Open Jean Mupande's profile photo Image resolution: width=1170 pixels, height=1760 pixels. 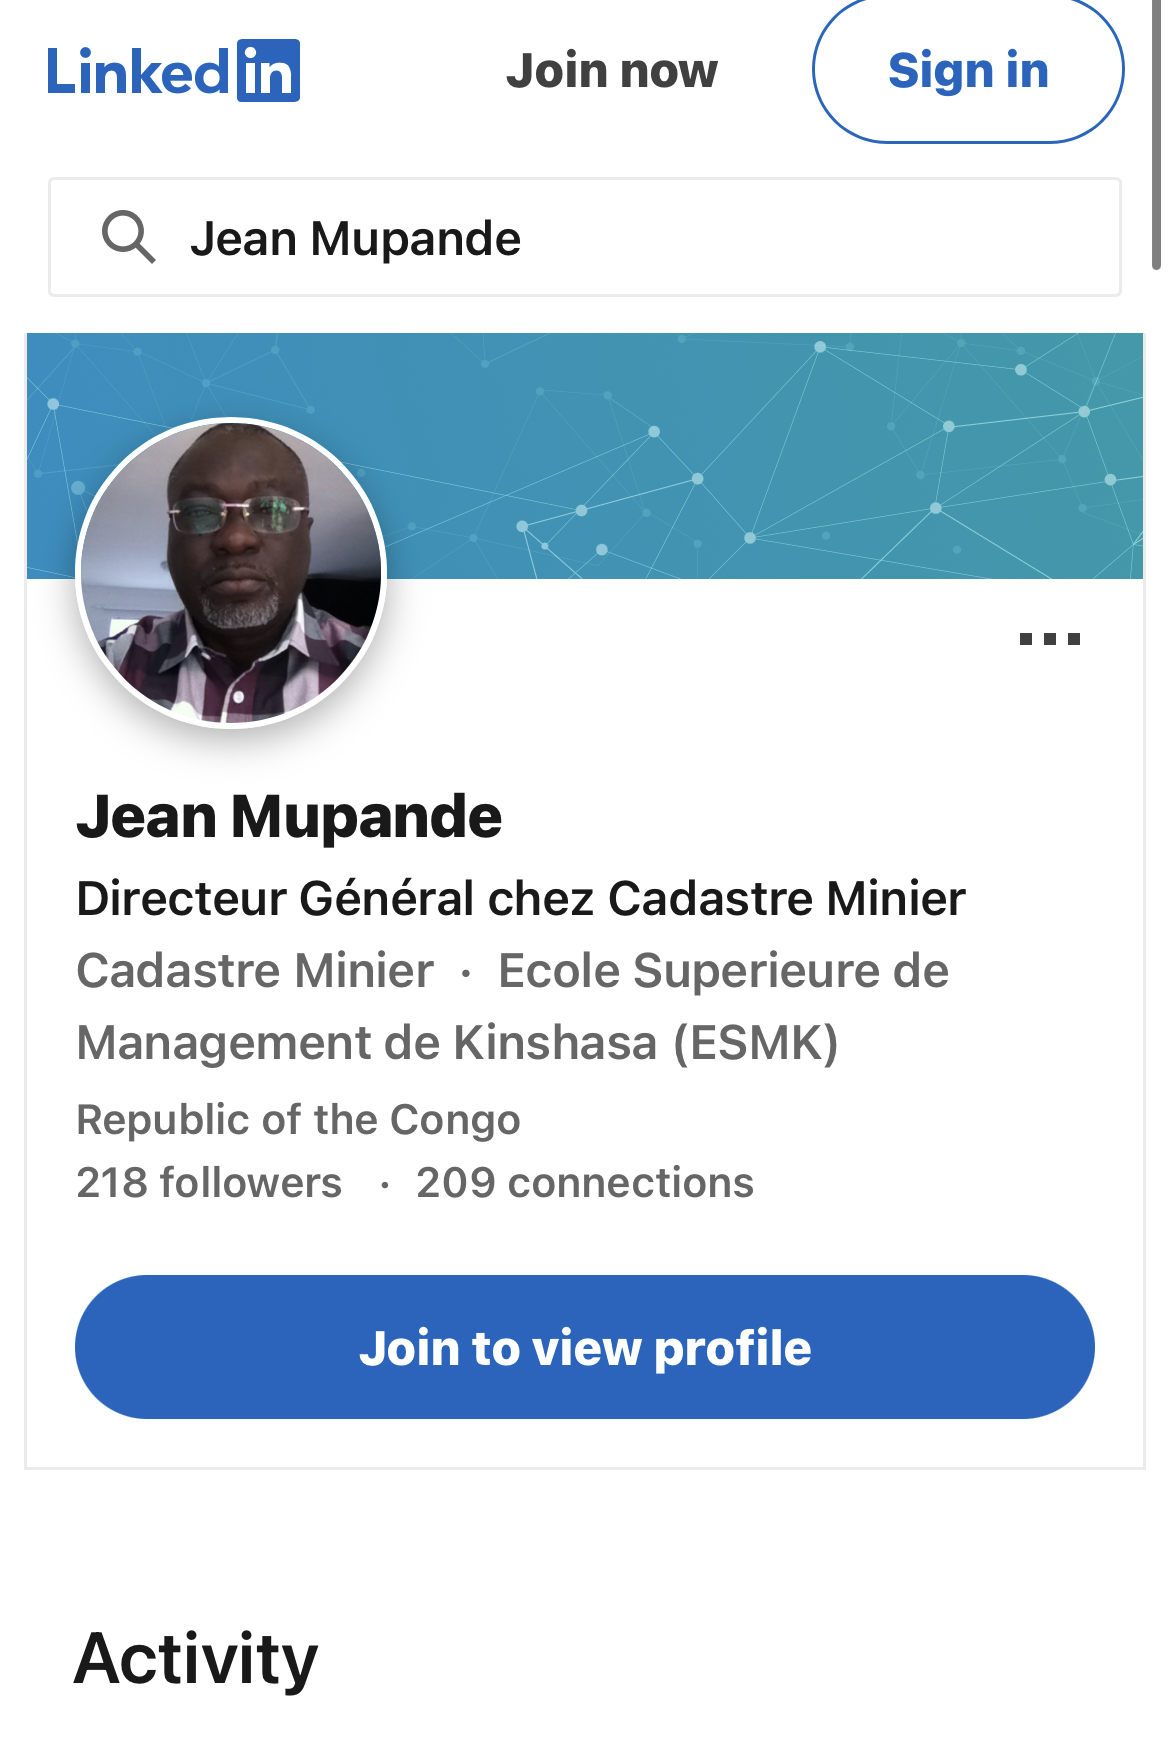tap(231, 573)
